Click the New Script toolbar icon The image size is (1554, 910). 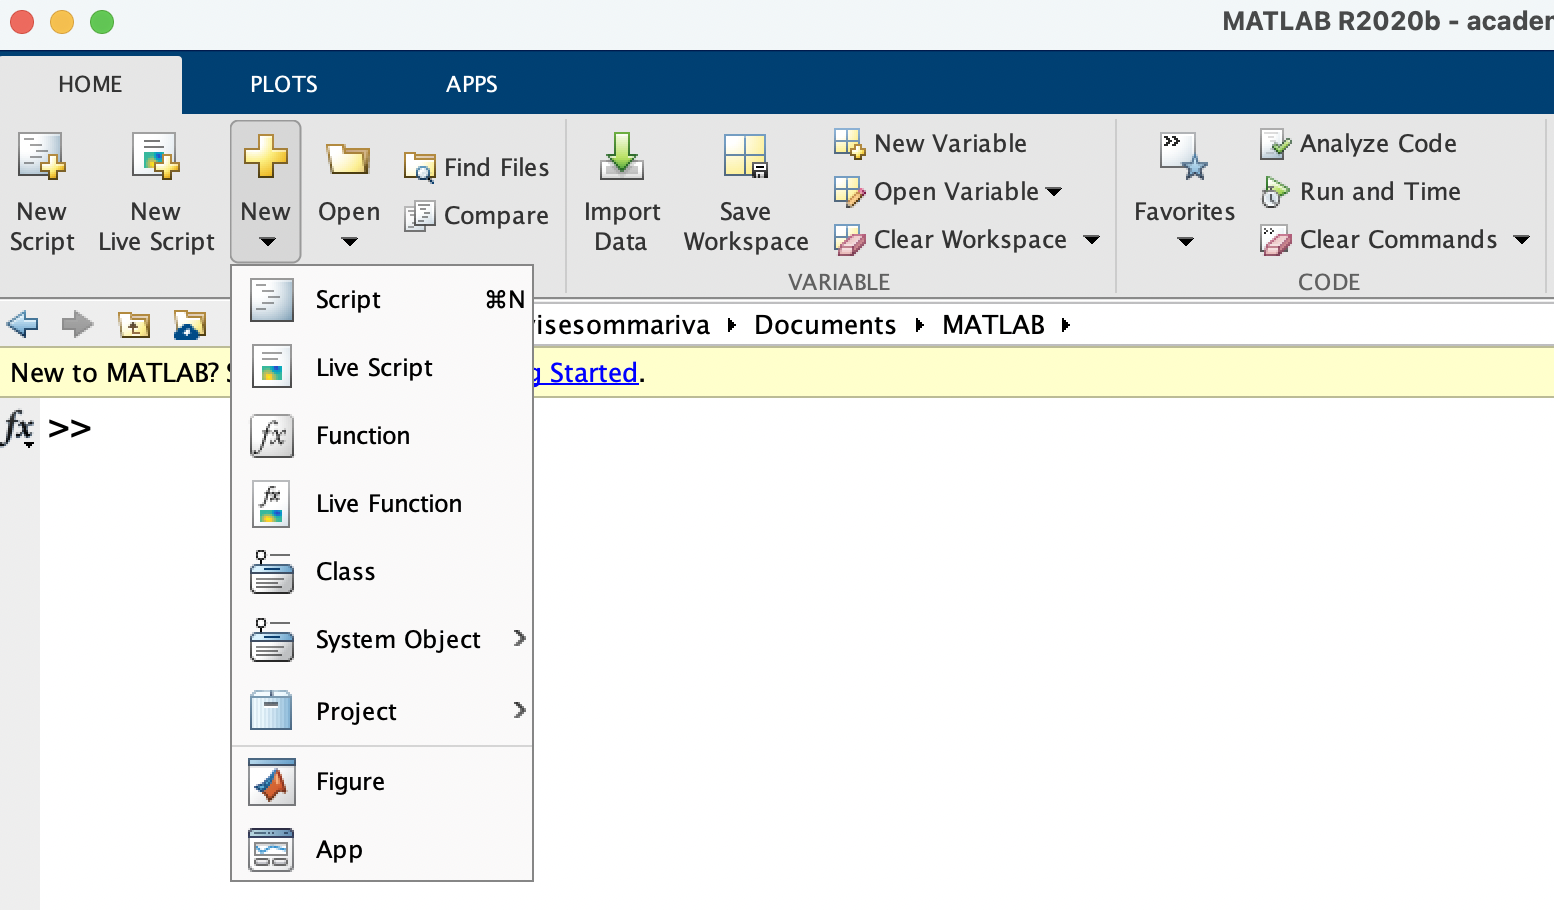[x=42, y=157]
